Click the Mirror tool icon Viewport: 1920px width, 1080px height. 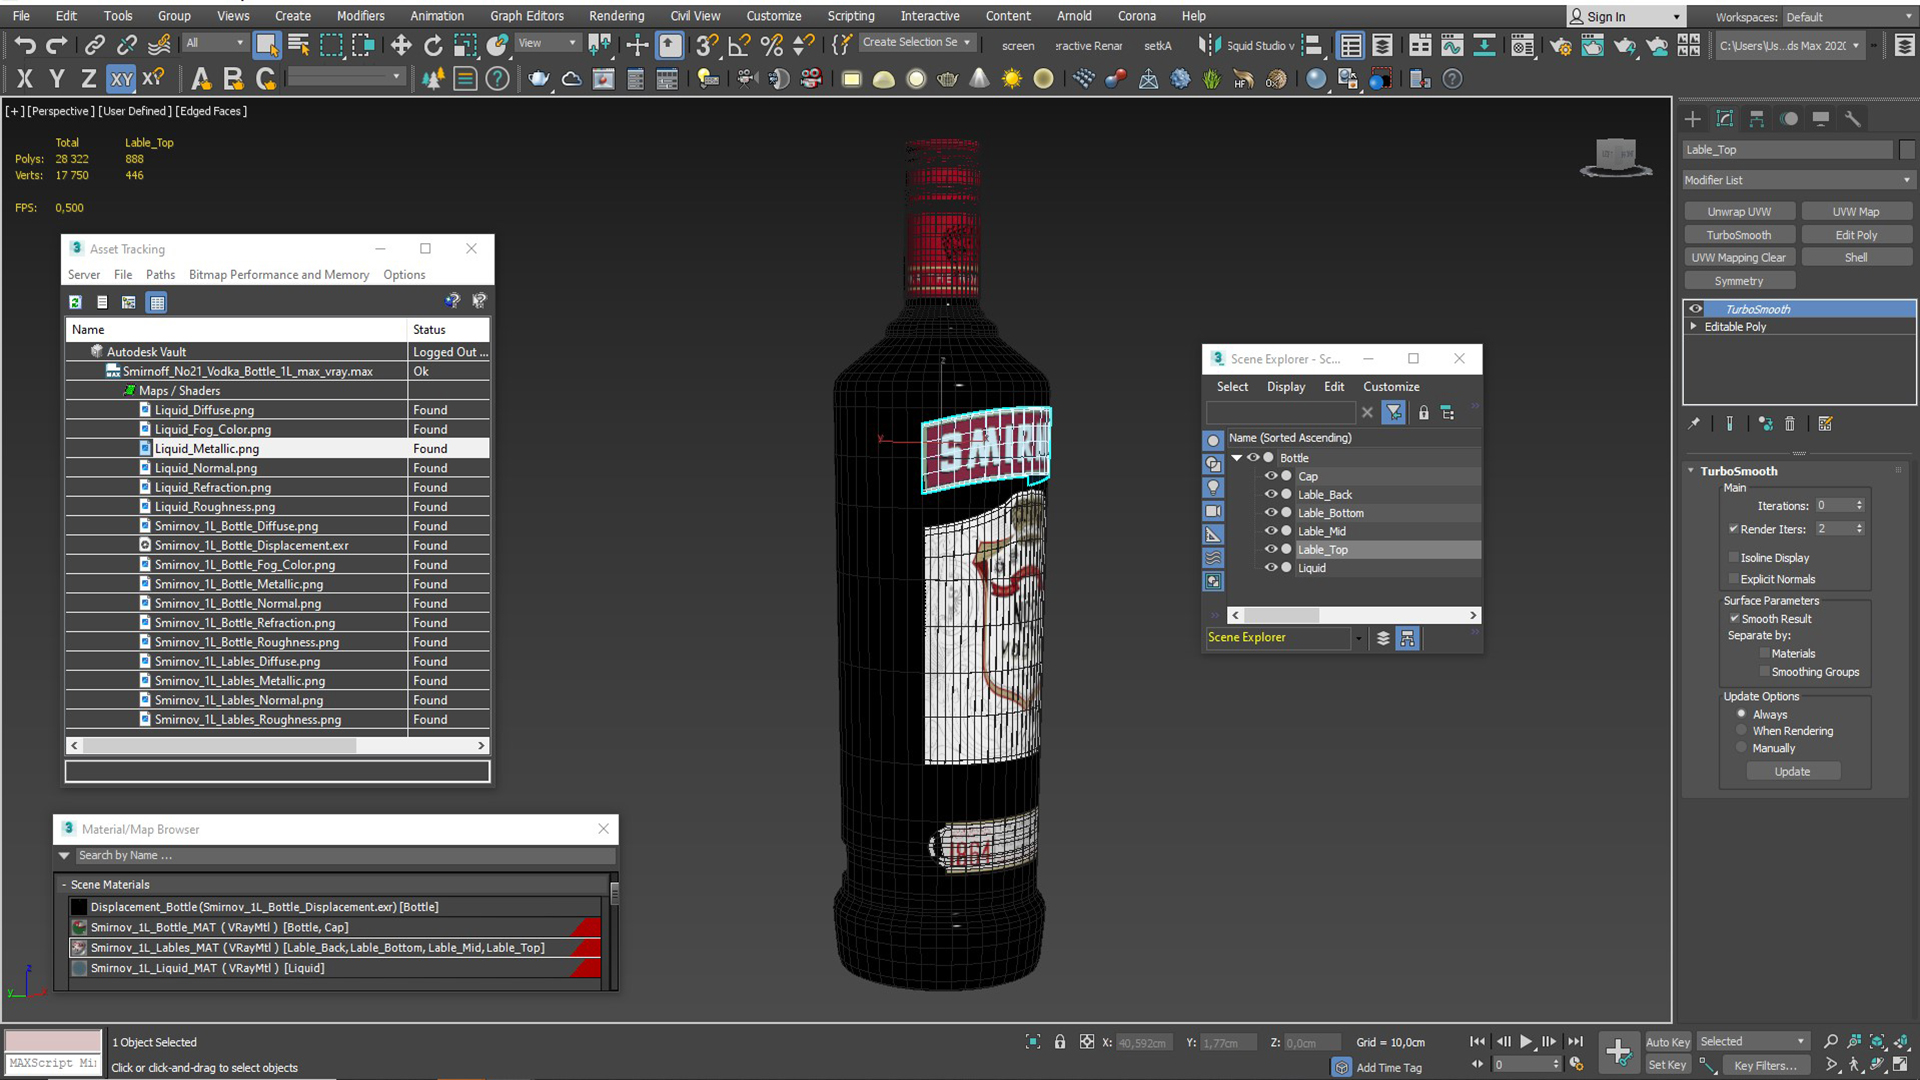click(1209, 45)
